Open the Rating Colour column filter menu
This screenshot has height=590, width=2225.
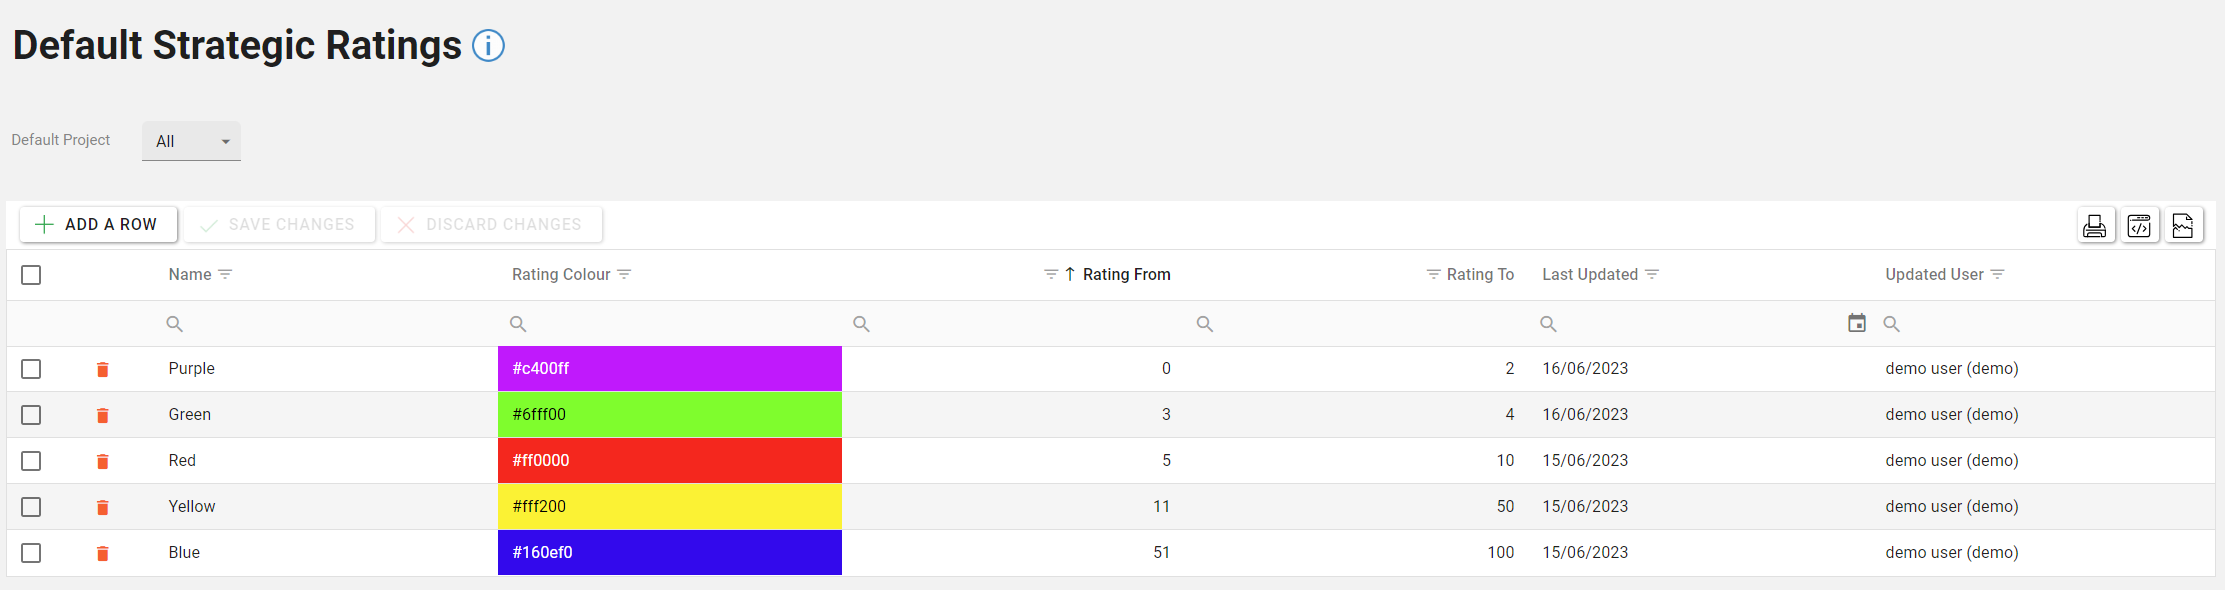click(x=624, y=275)
